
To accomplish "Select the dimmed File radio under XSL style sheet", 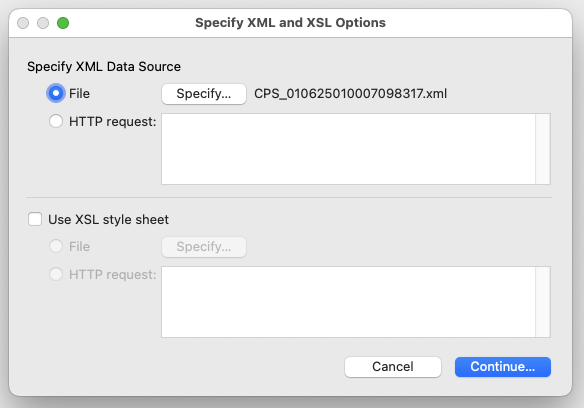I will pos(56,246).
